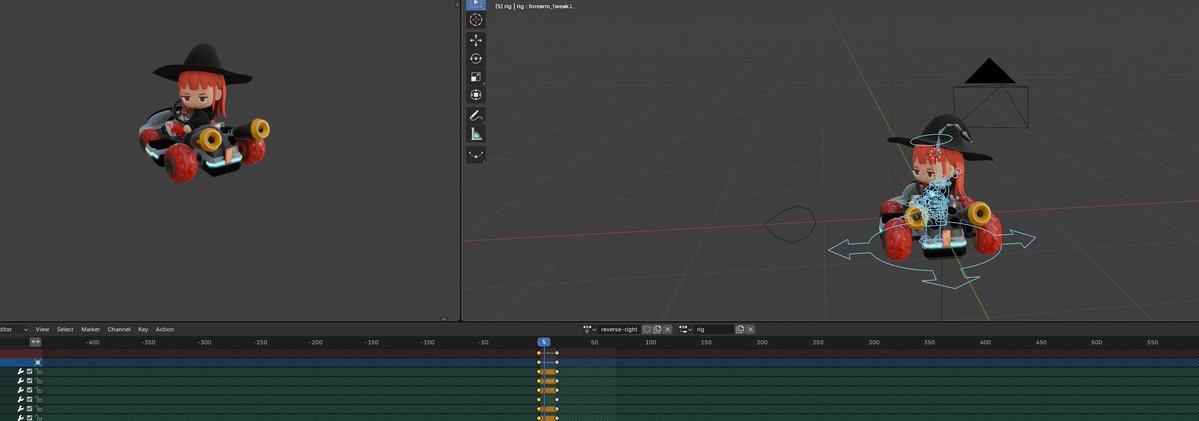1199x421 pixels.
Task: Click the rig slot name field
Action: pyautogui.click(x=714, y=329)
